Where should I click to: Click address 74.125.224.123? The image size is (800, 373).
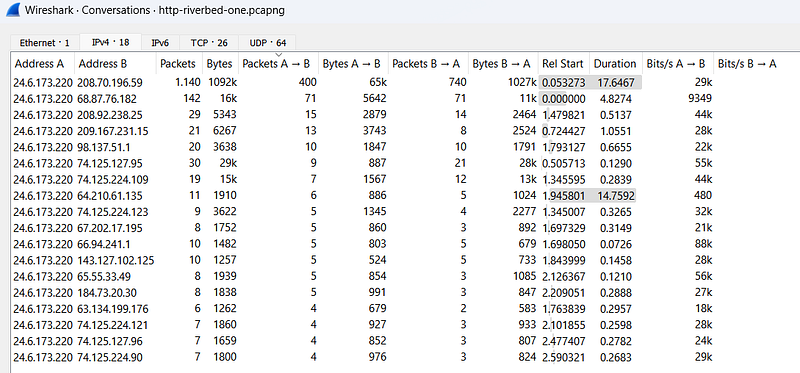pyautogui.click(x=112, y=212)
